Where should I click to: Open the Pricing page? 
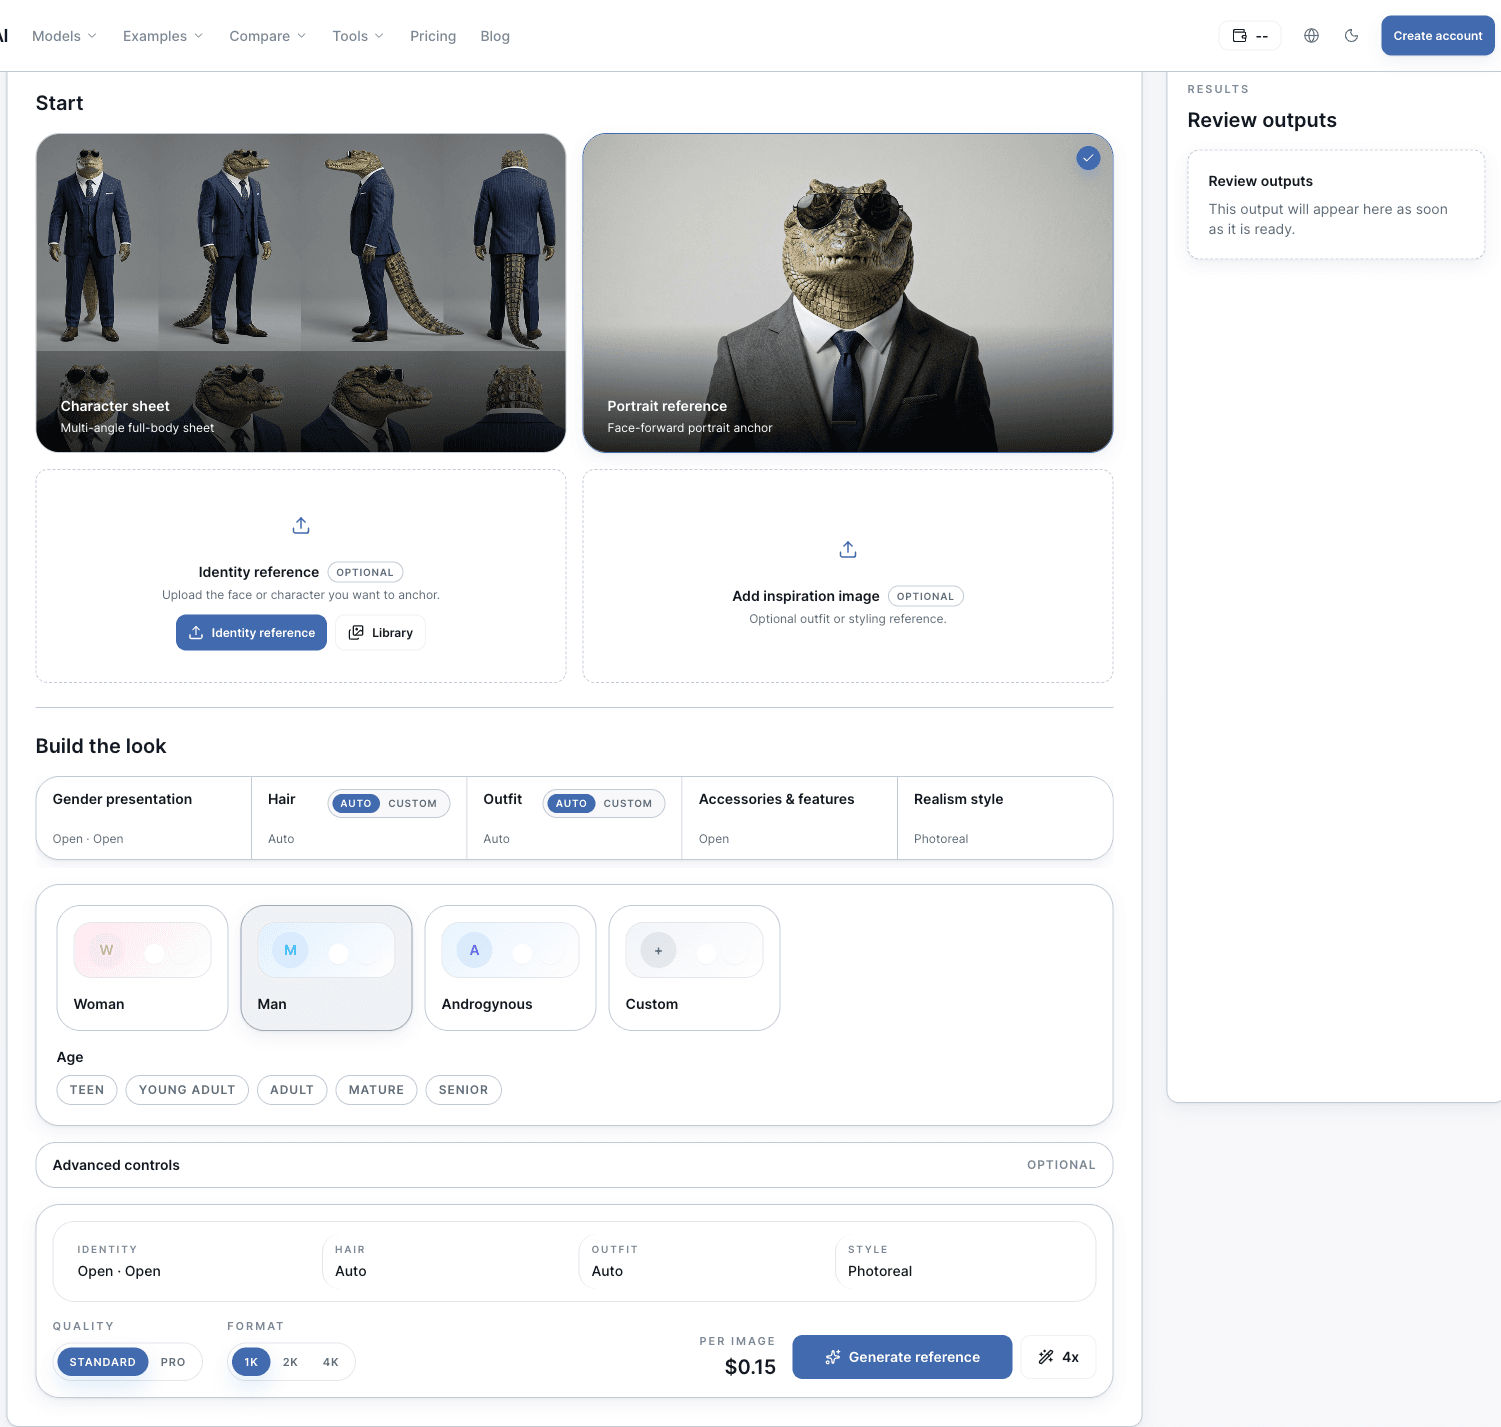pyautogui.click(x=432, y=35)
